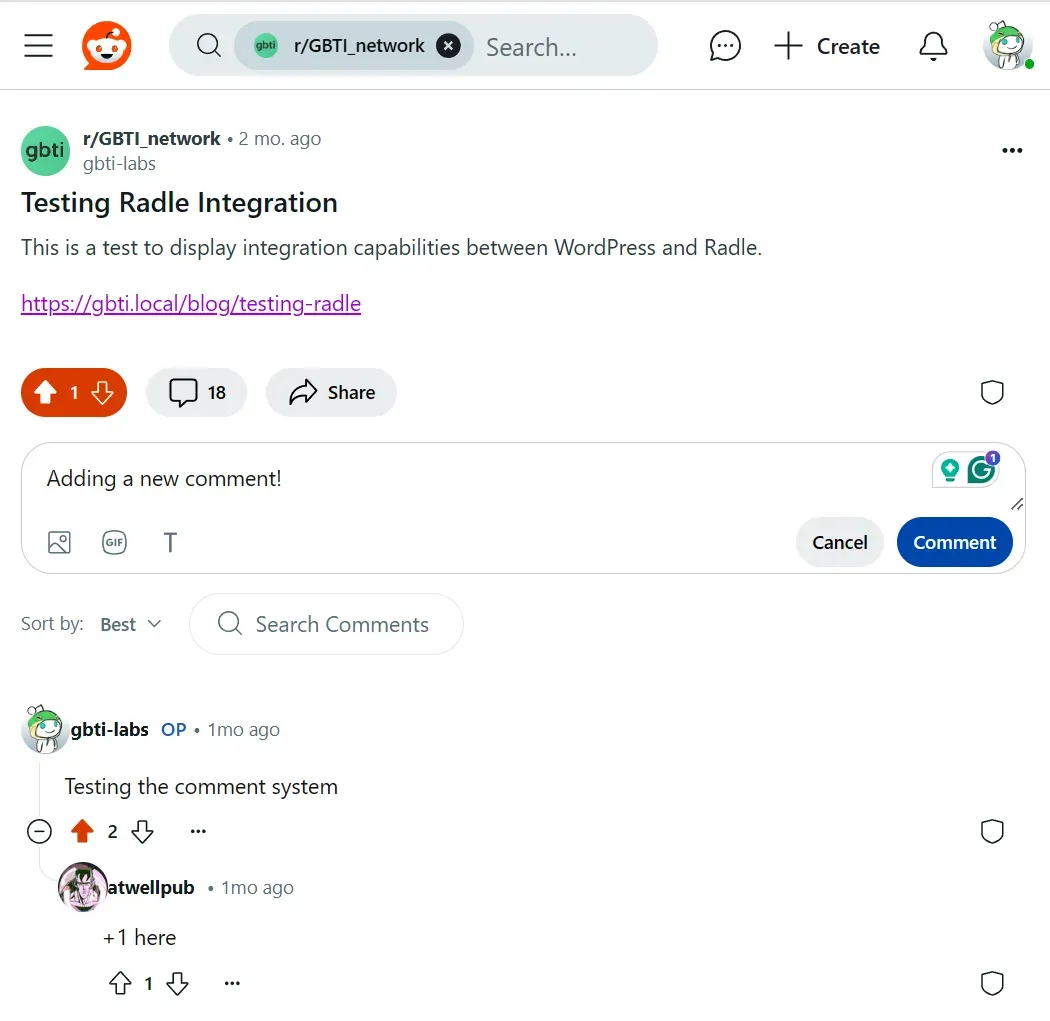Screen dimensions: 1050x1021
Task: Open the hamburger navigation menu
Action: [38, 46]
